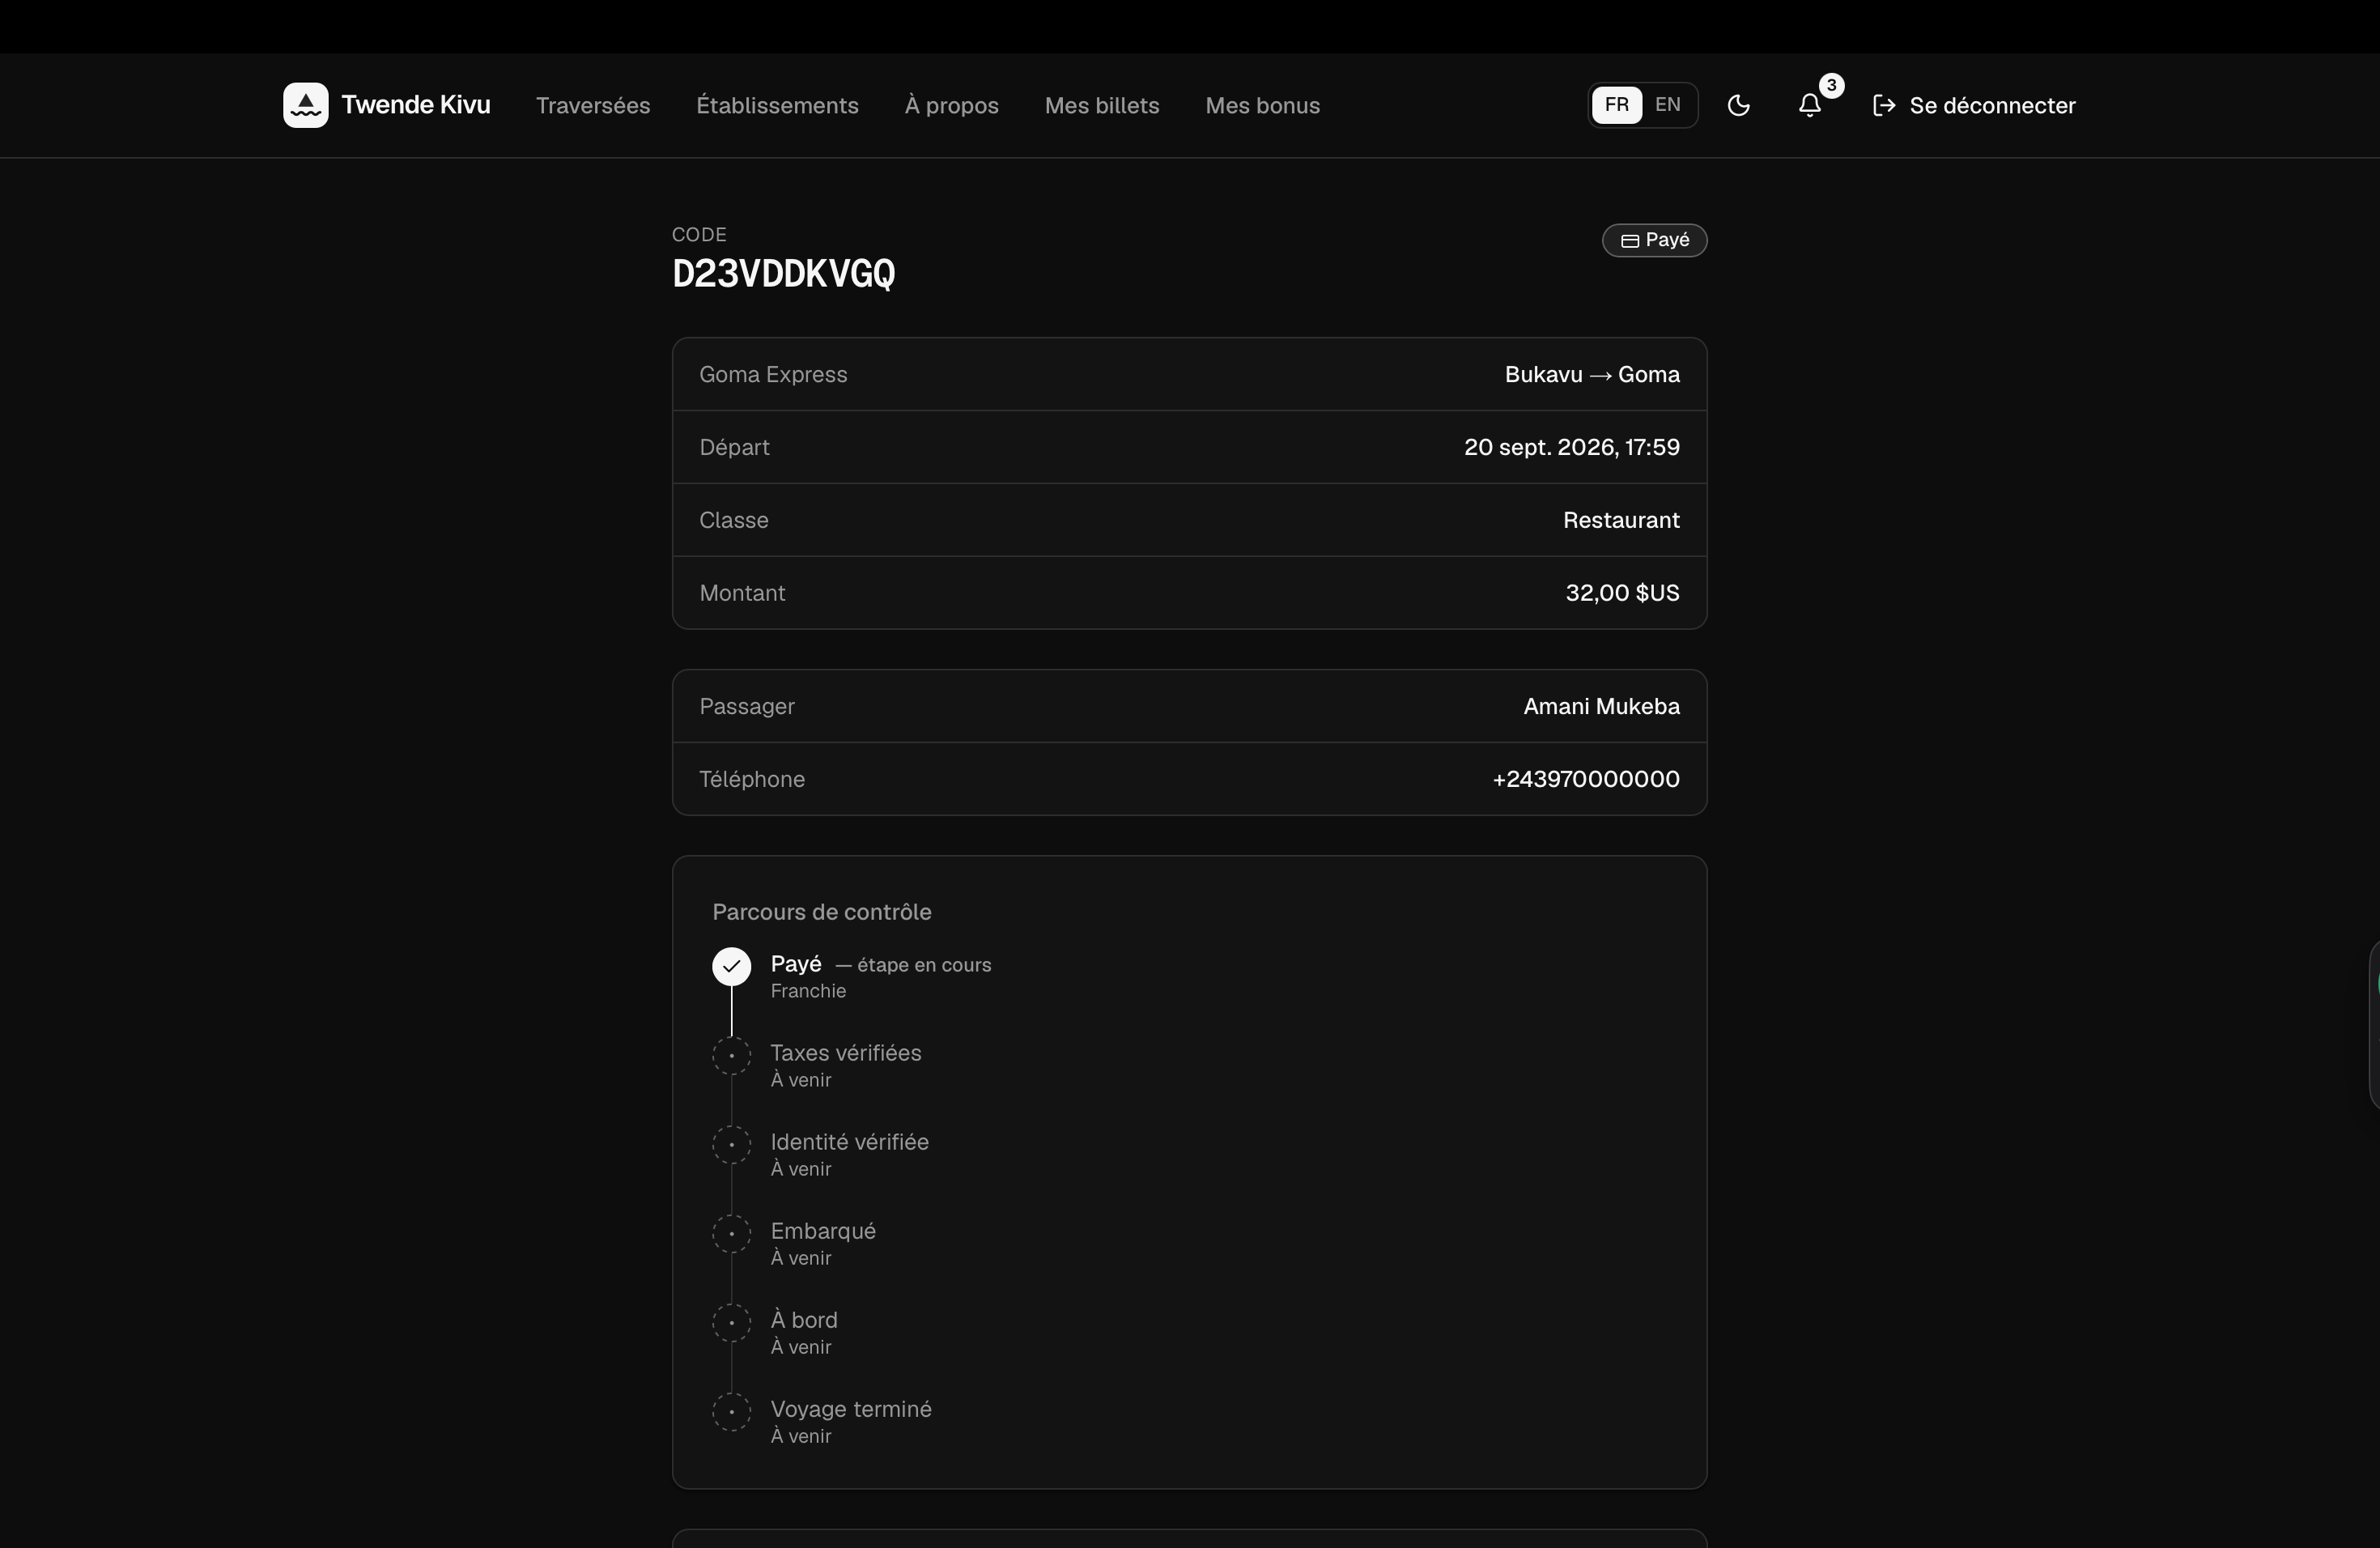Click departure date 20 sept. 2026, 17:59

click(1572, 447)
